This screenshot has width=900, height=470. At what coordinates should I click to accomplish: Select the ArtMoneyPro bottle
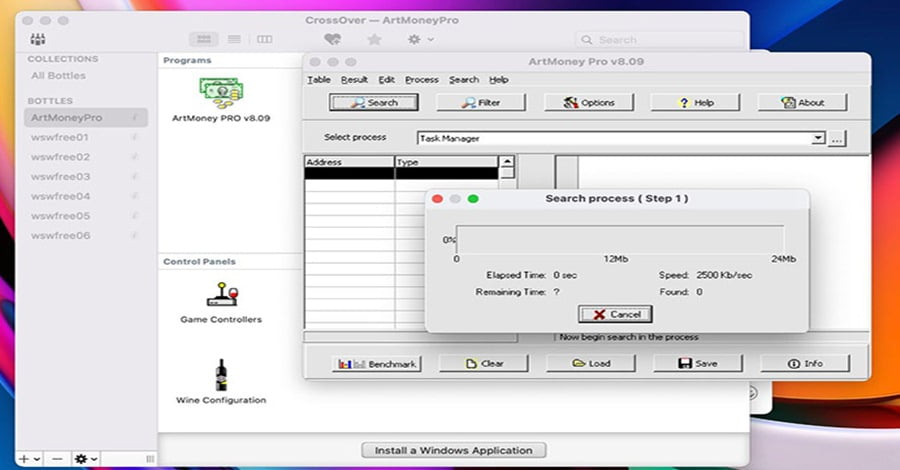[86, 118]
